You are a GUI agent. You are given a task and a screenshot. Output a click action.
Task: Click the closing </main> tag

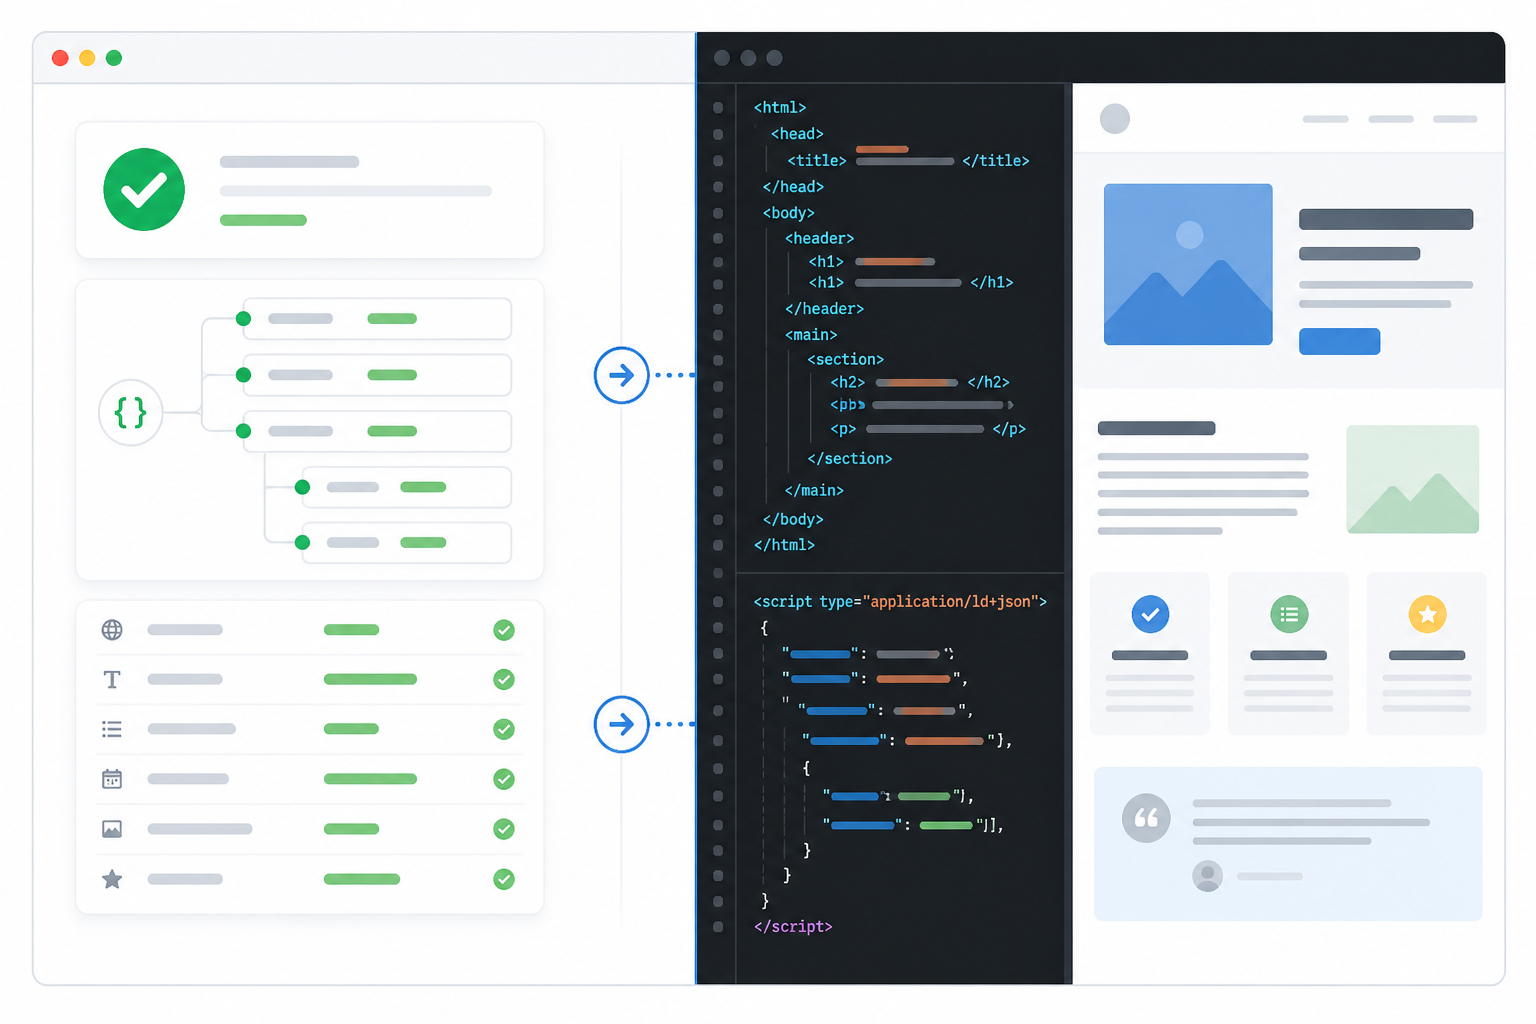(814, 490)
